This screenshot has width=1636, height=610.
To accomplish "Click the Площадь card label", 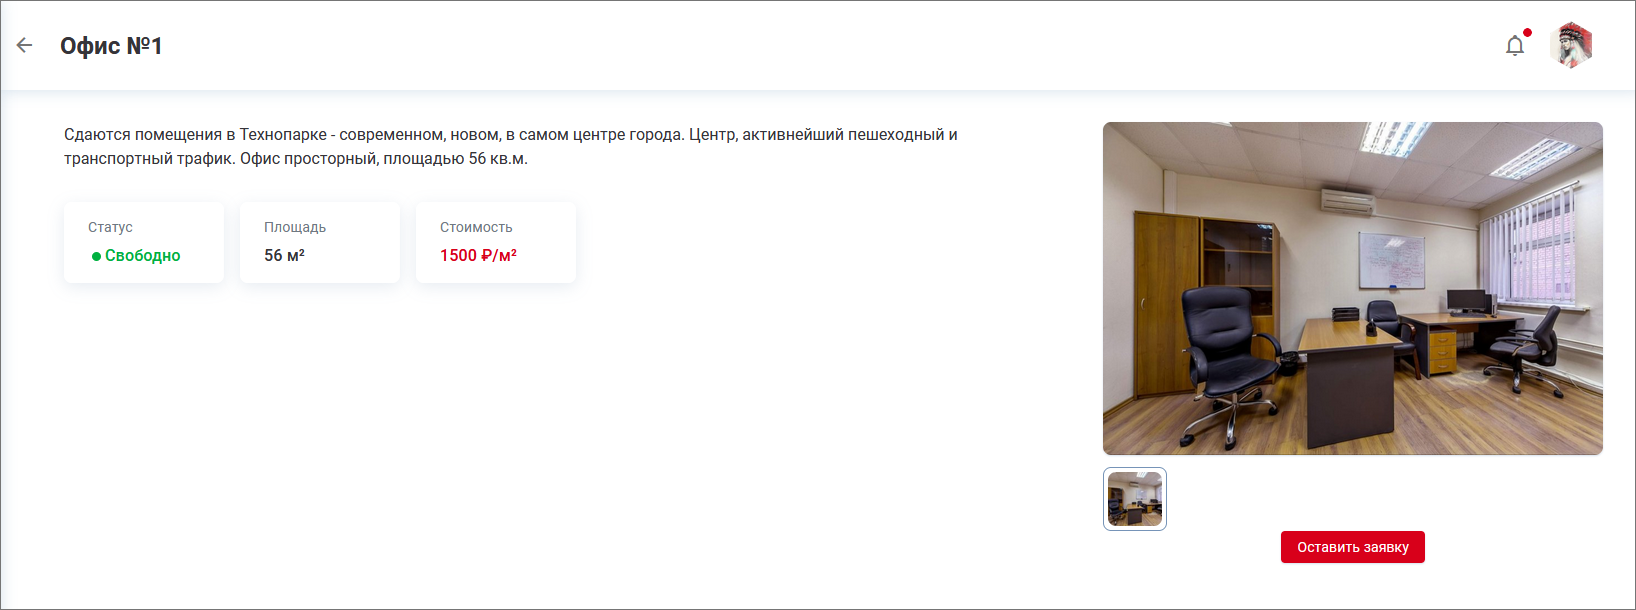I will tap(295, 227).
